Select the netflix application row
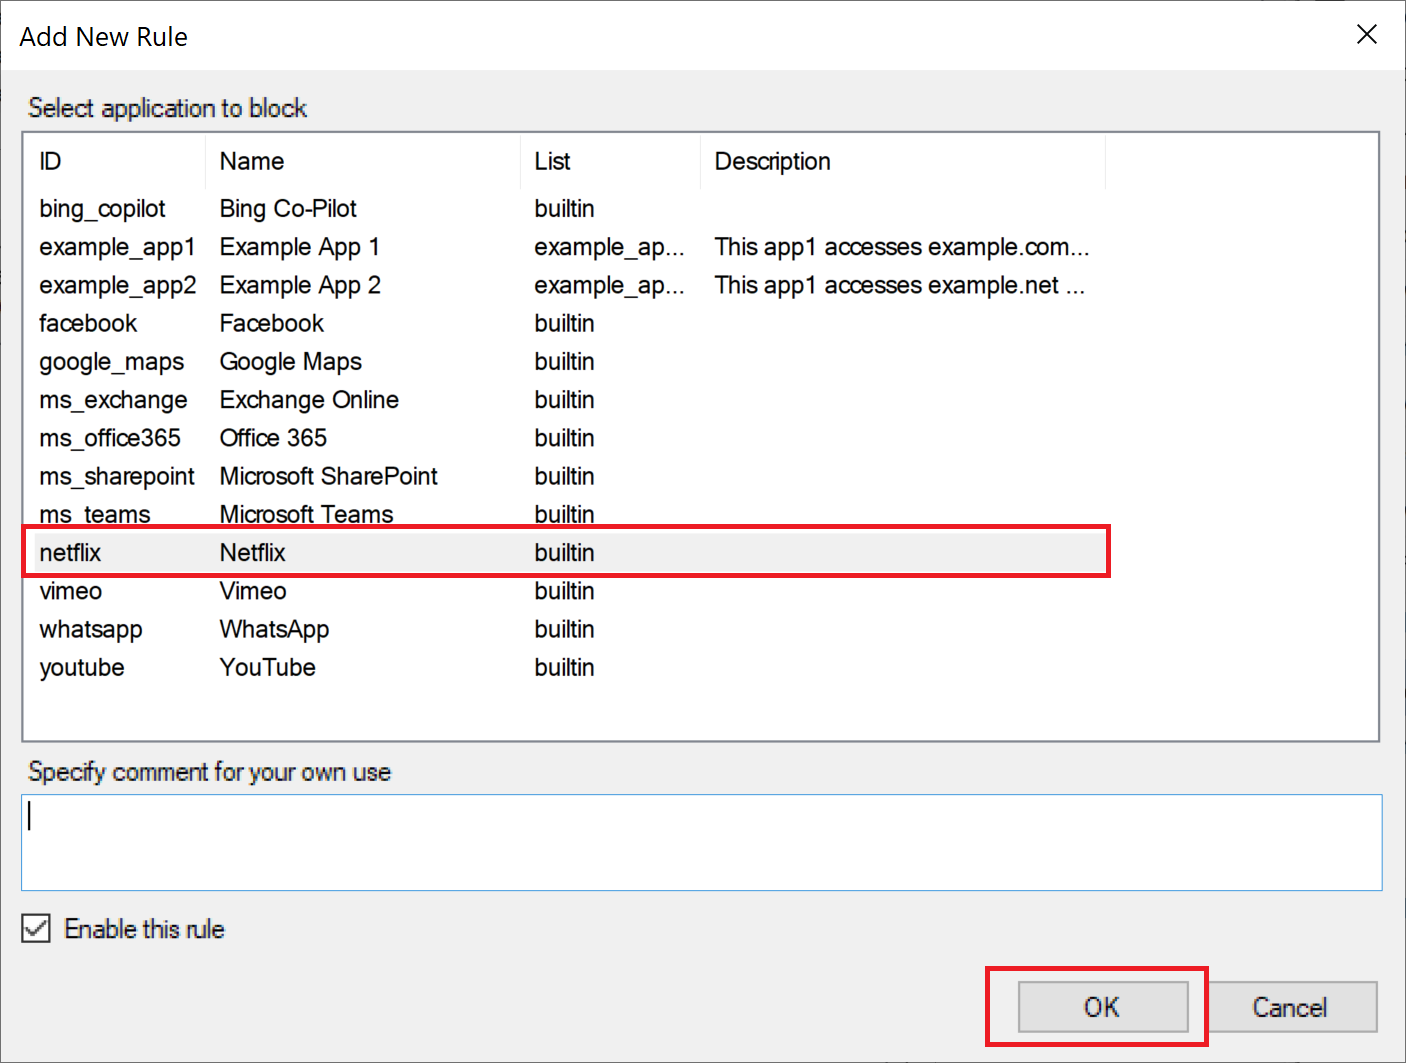The height and width of the screenshot is (1063, 1406). click(570, 552)
